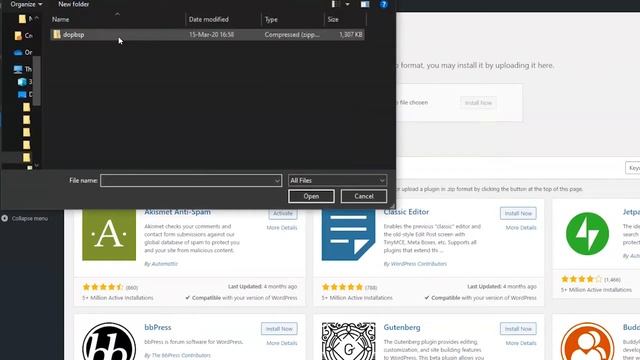Install the Classic Editor plugin
Screen dimensions: 640x360
coord(518,213)
